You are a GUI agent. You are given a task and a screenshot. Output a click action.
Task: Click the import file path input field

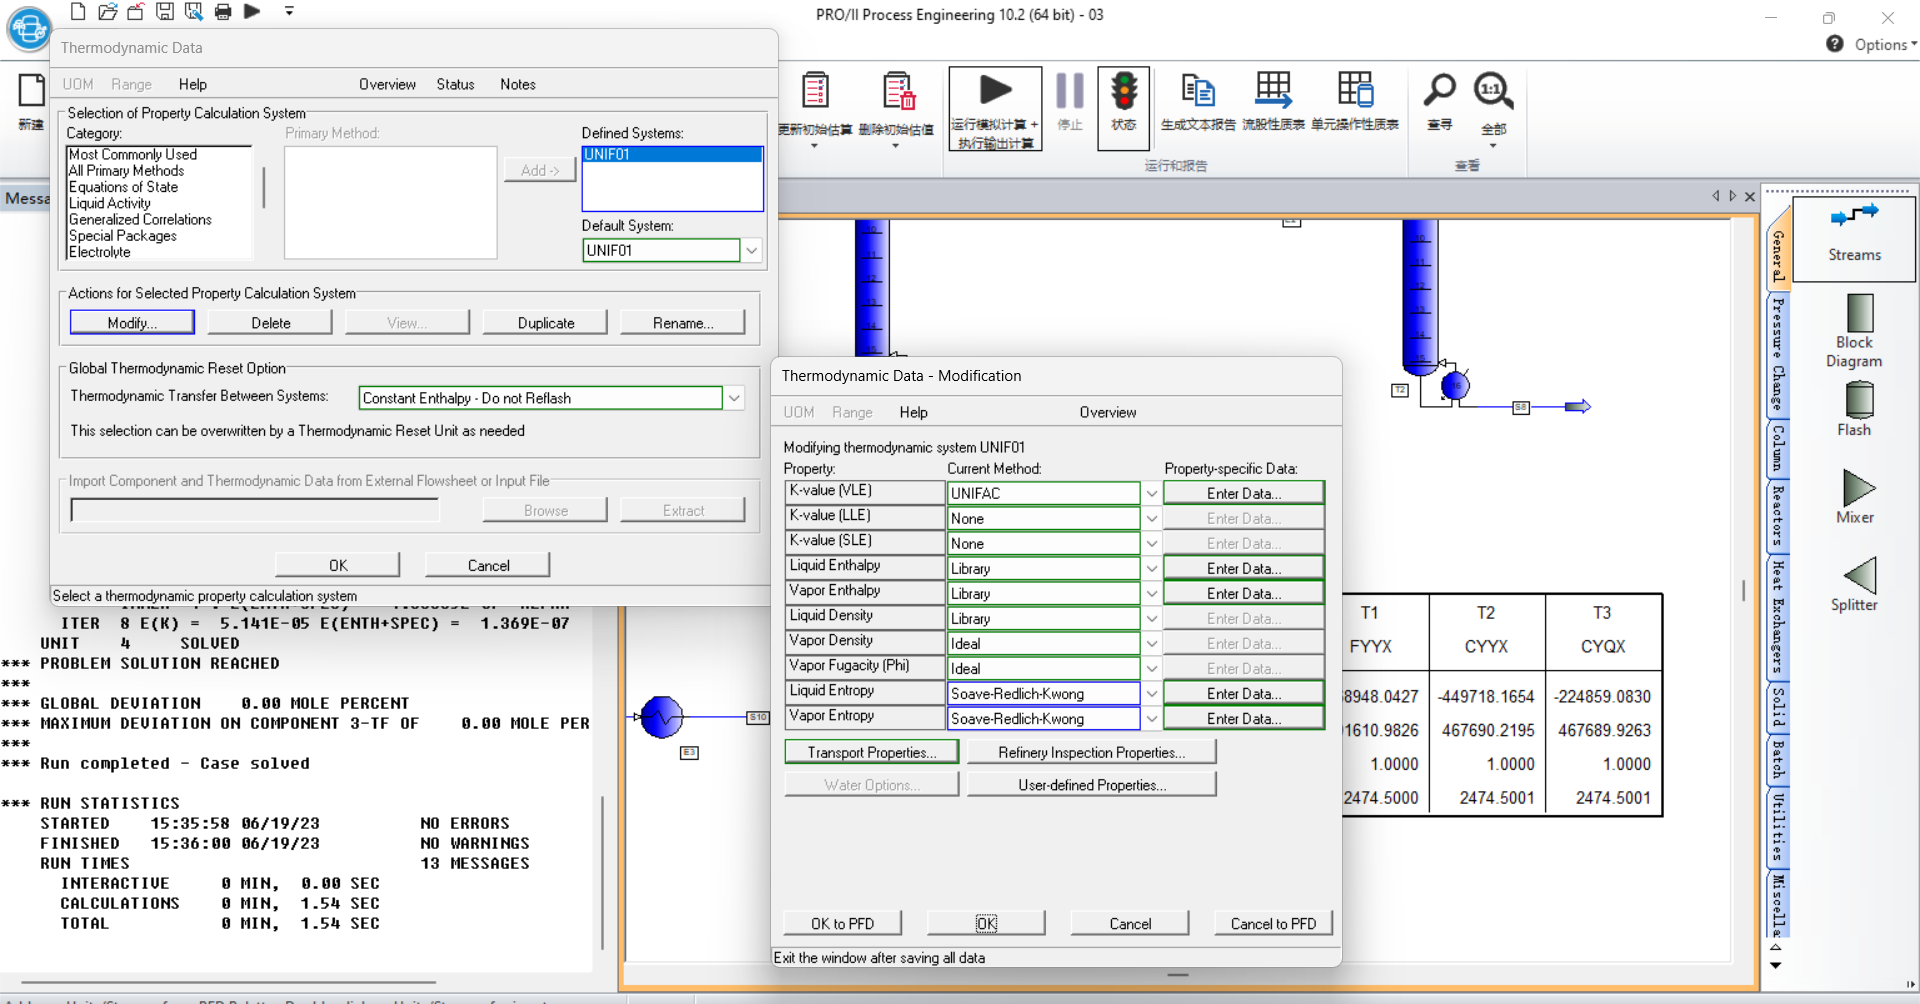255,510
